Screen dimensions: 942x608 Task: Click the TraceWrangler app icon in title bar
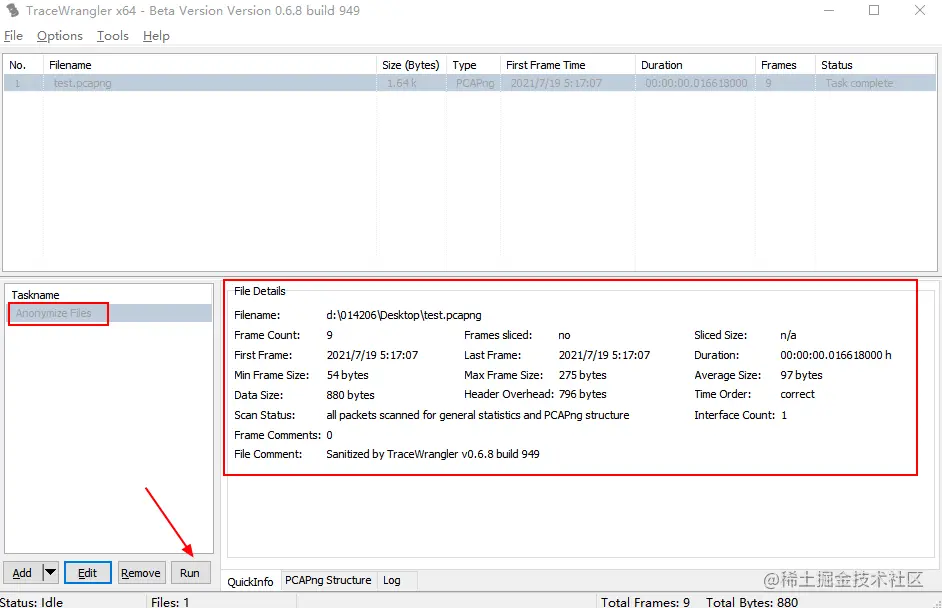pos(13,10)
